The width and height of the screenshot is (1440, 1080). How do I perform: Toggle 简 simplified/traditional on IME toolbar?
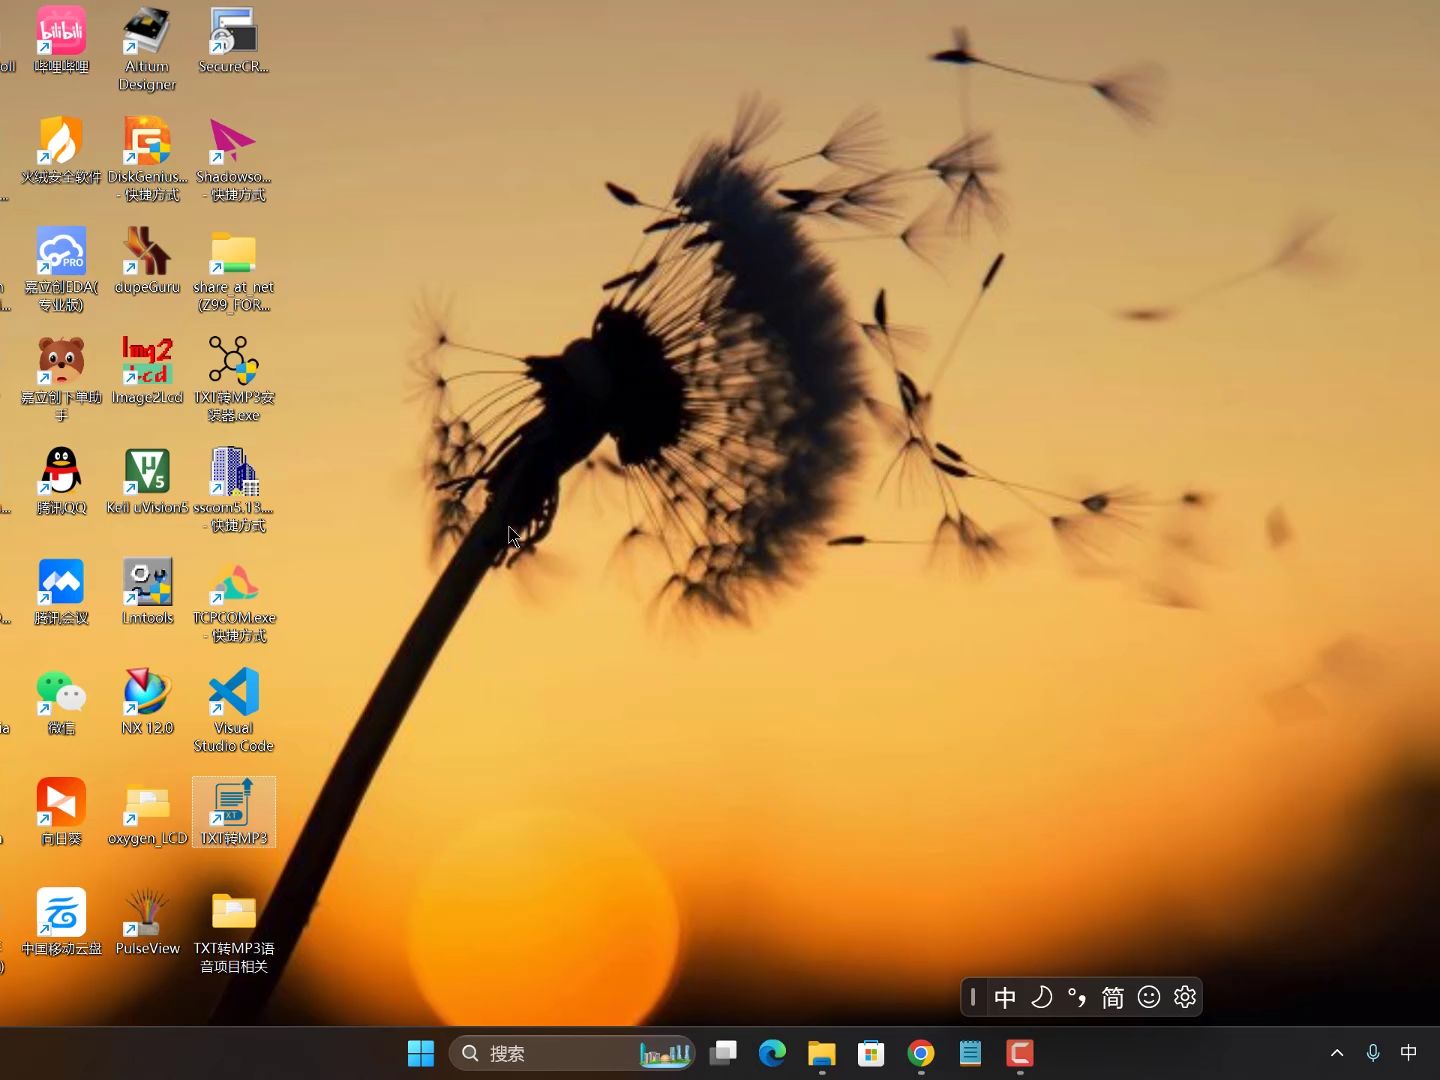pyautogui.click(x=1113, y=997)
